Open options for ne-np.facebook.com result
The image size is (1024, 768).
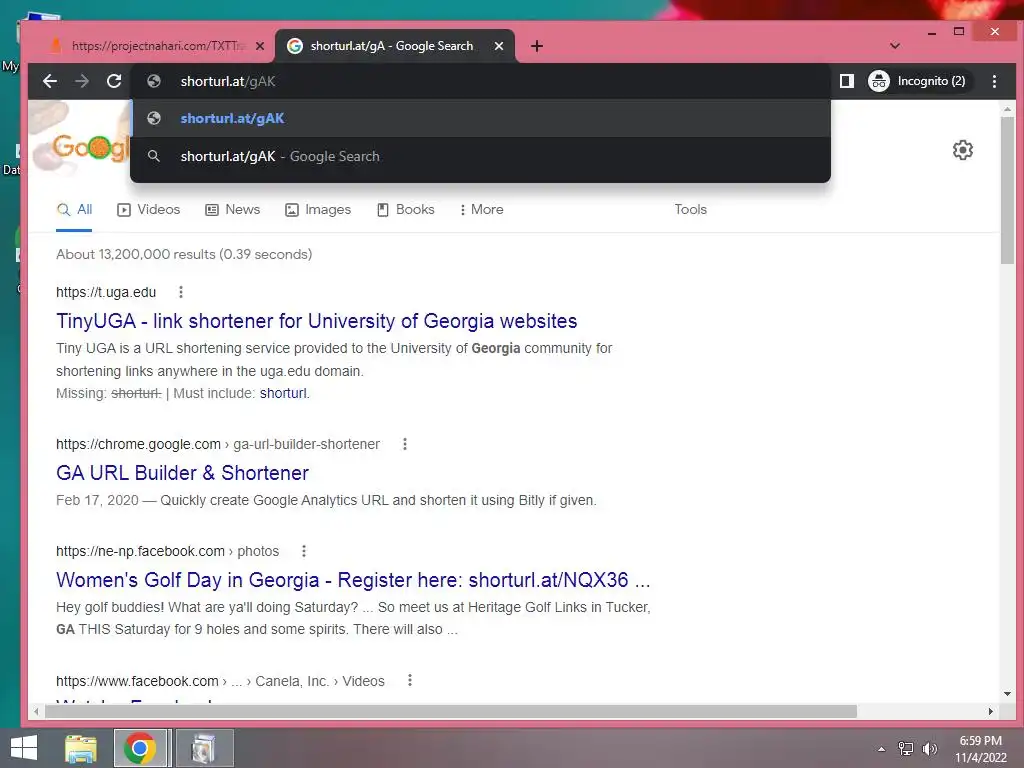coord(304,551)
